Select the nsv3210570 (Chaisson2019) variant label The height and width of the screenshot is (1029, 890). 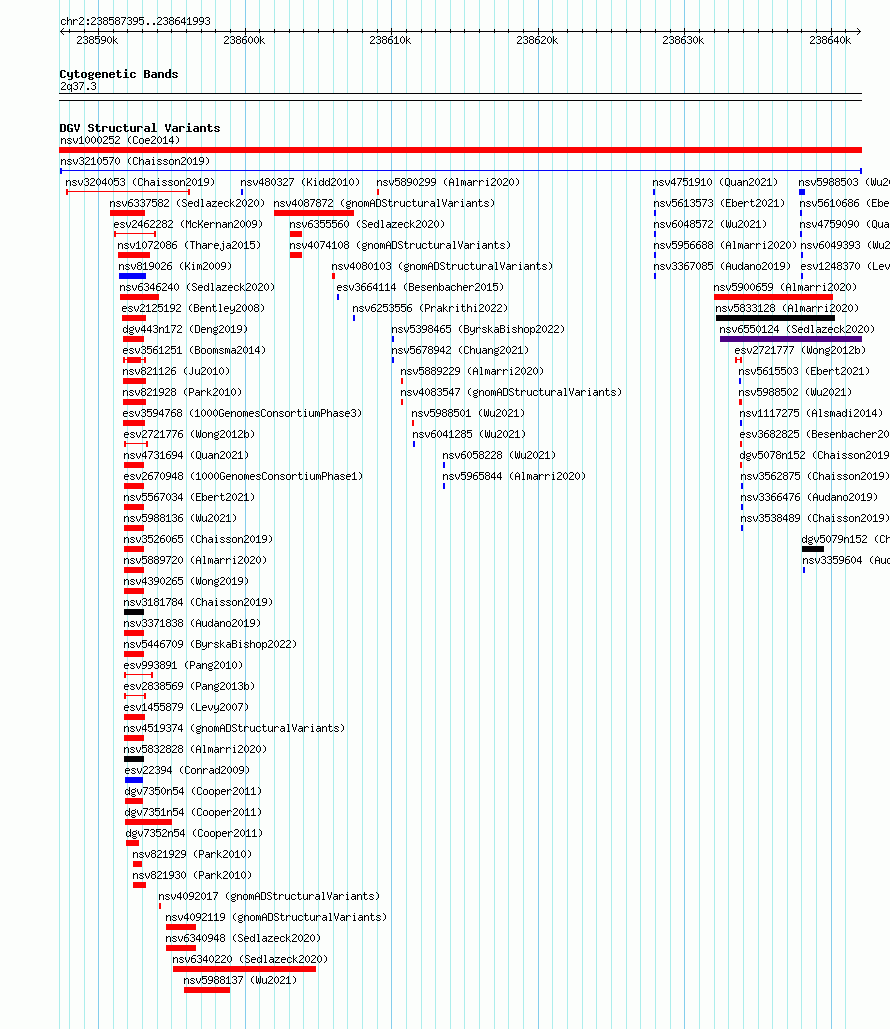click(135, 161)
